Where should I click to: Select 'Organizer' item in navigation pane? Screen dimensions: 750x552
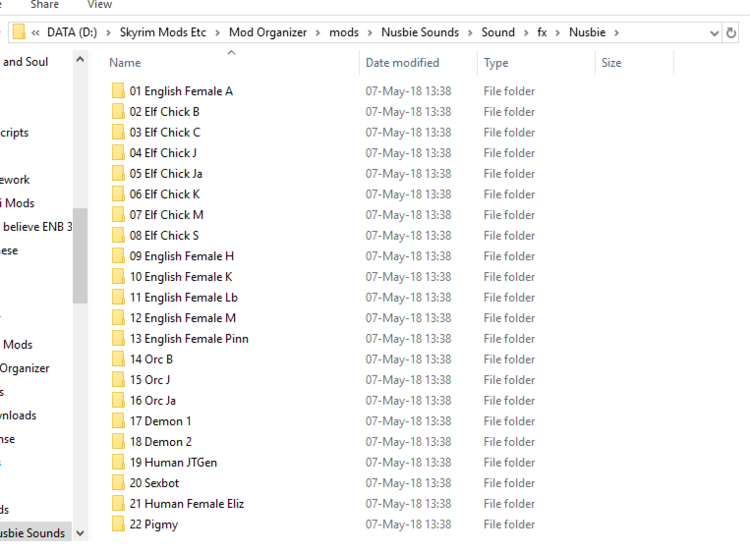coord(24,368)
